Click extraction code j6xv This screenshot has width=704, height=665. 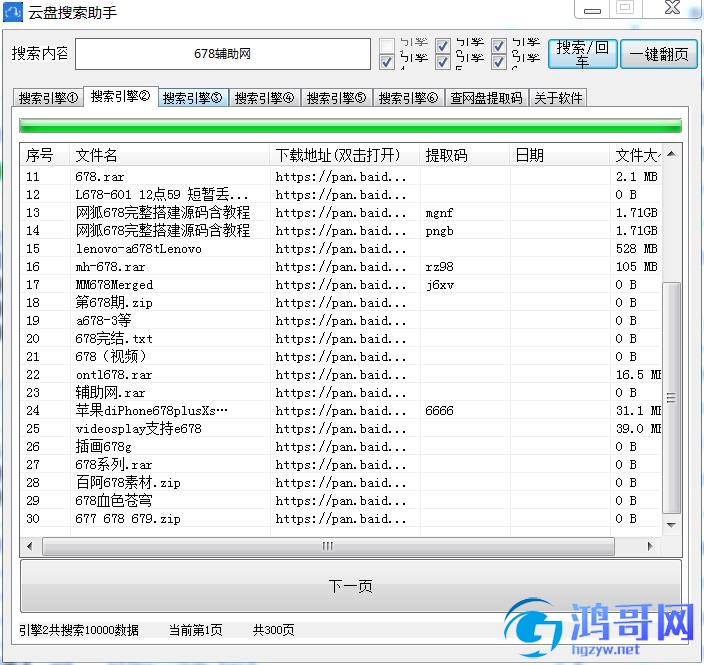coord(440,285)
